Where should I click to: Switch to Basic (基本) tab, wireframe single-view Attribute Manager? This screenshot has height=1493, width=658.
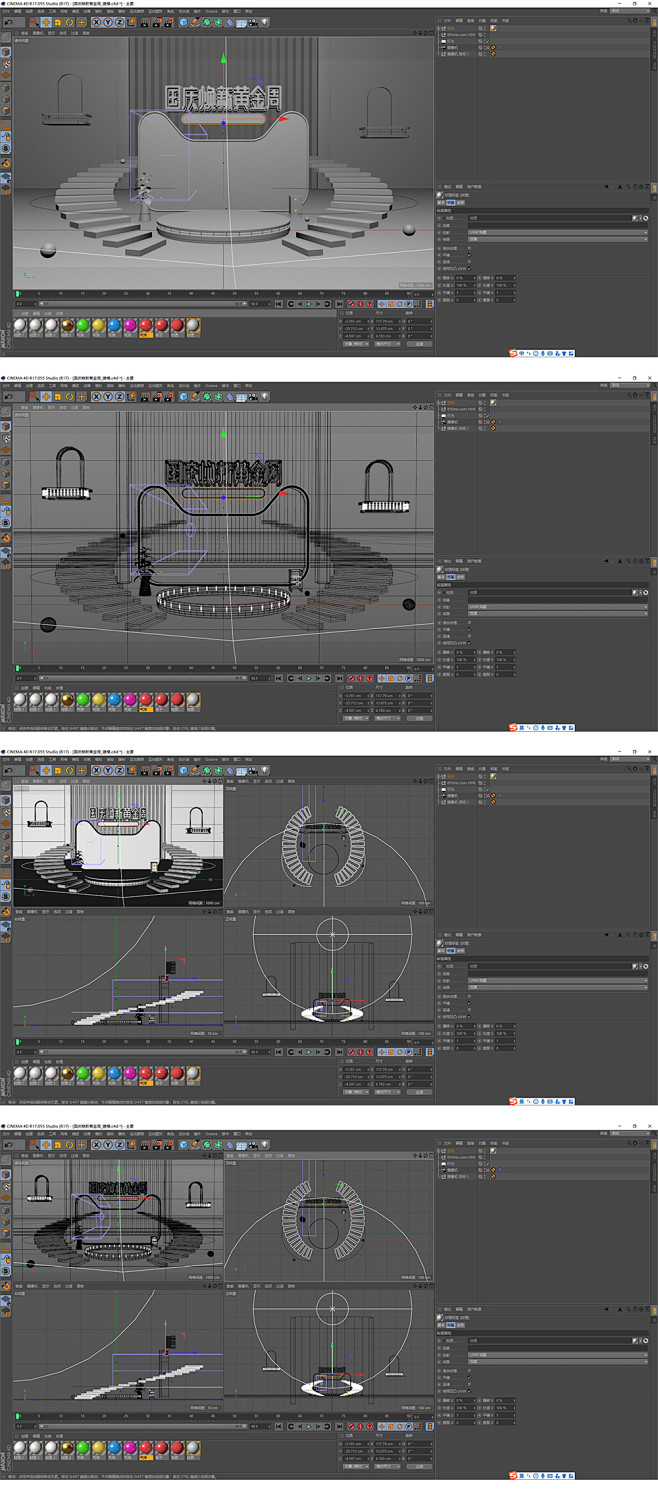441,578
